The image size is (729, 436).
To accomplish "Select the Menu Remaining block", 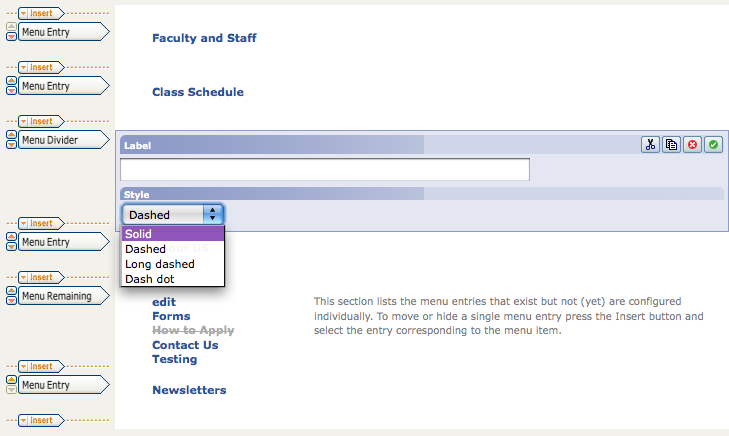I will point(63,296).
